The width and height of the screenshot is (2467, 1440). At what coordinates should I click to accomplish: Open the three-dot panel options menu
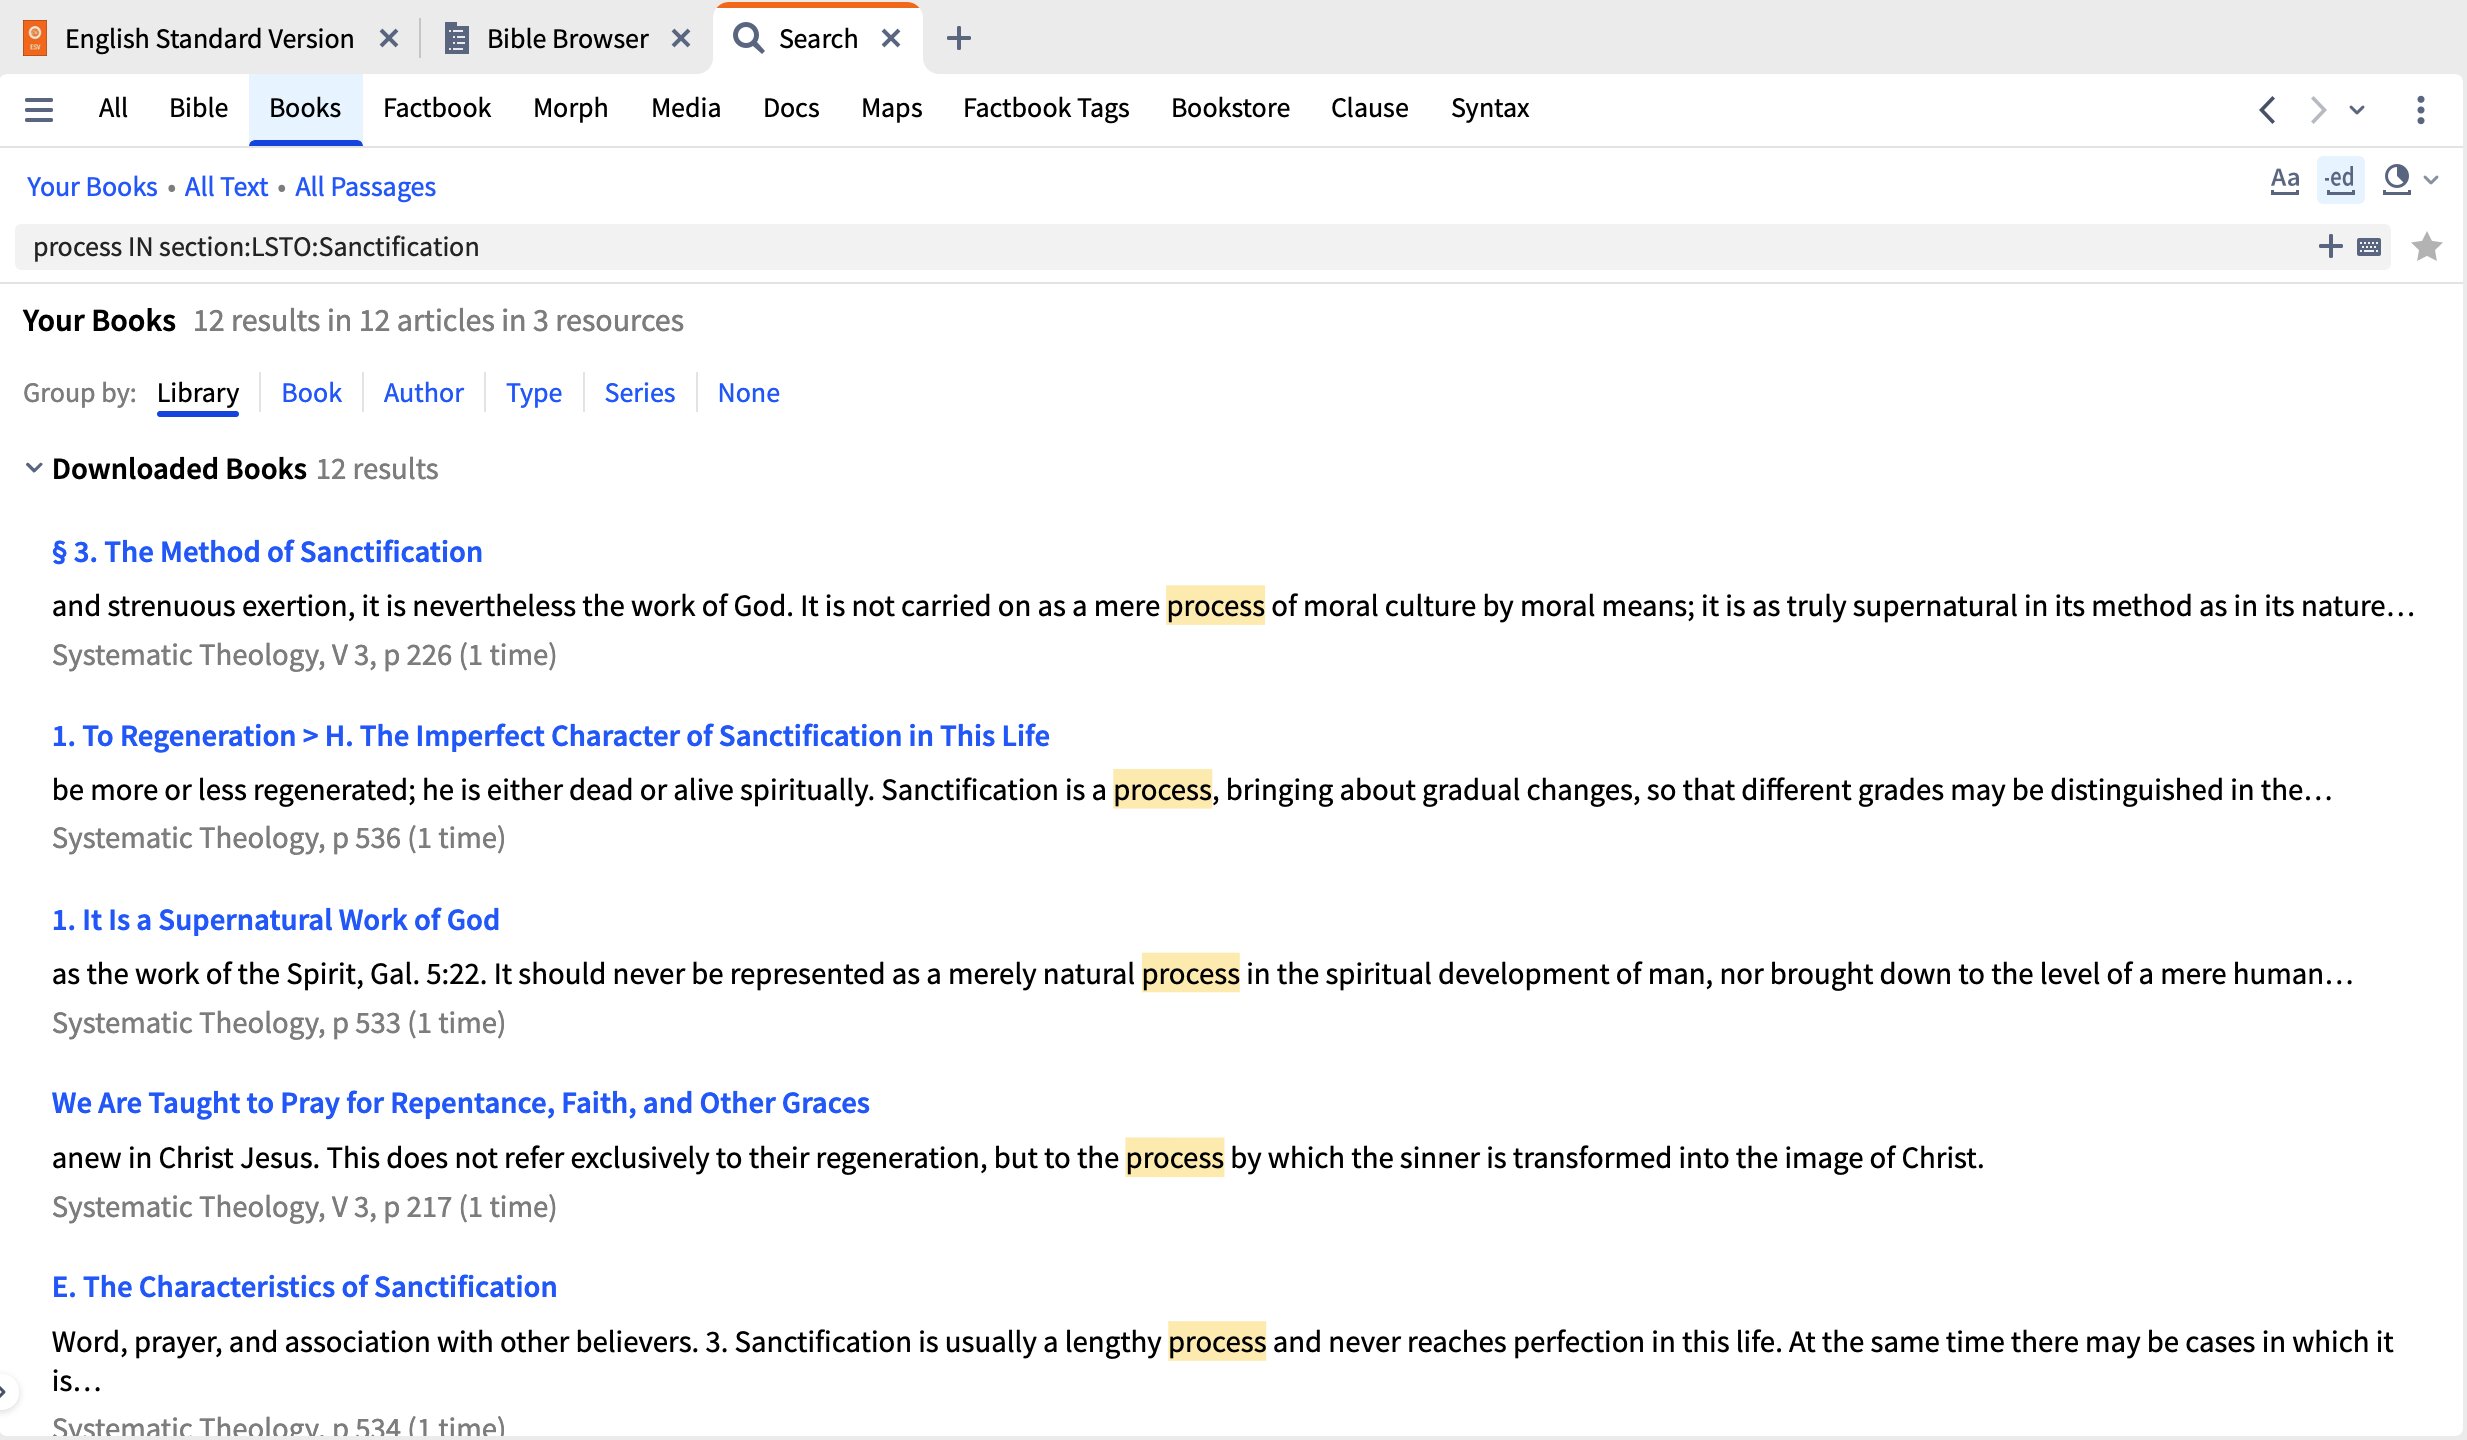(2420, 109)
